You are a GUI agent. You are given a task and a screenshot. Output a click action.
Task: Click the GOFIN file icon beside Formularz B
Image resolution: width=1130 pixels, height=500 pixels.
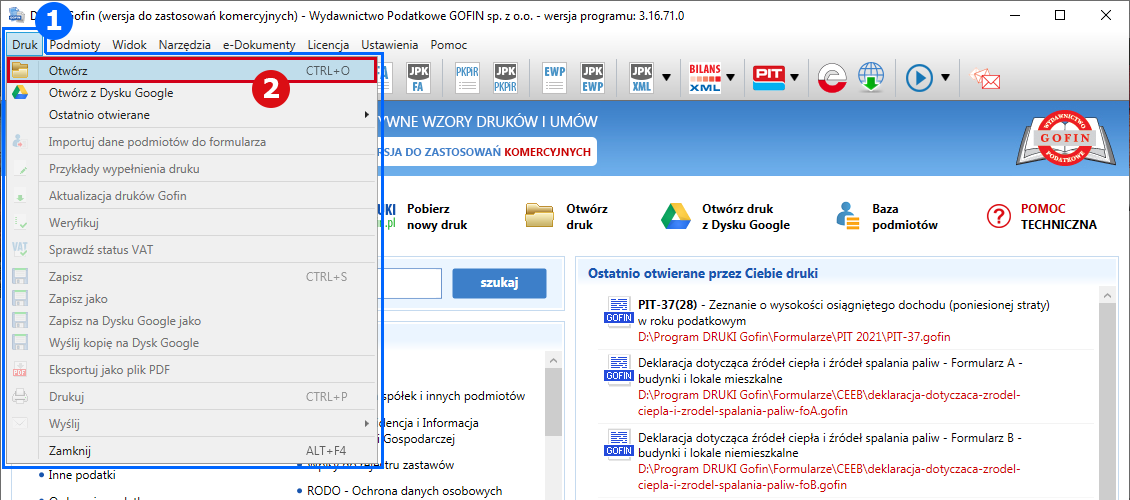pos(618,445)
